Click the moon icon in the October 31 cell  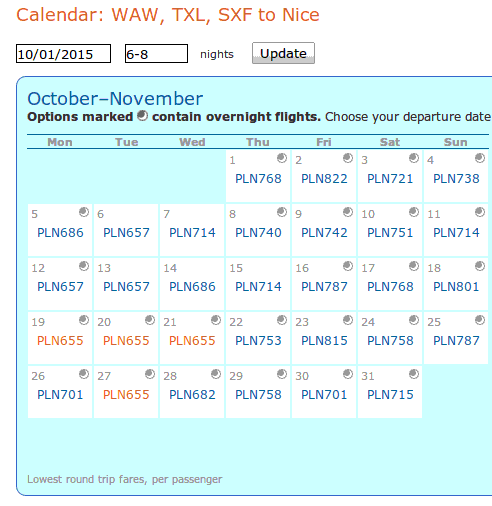point(414,374)
